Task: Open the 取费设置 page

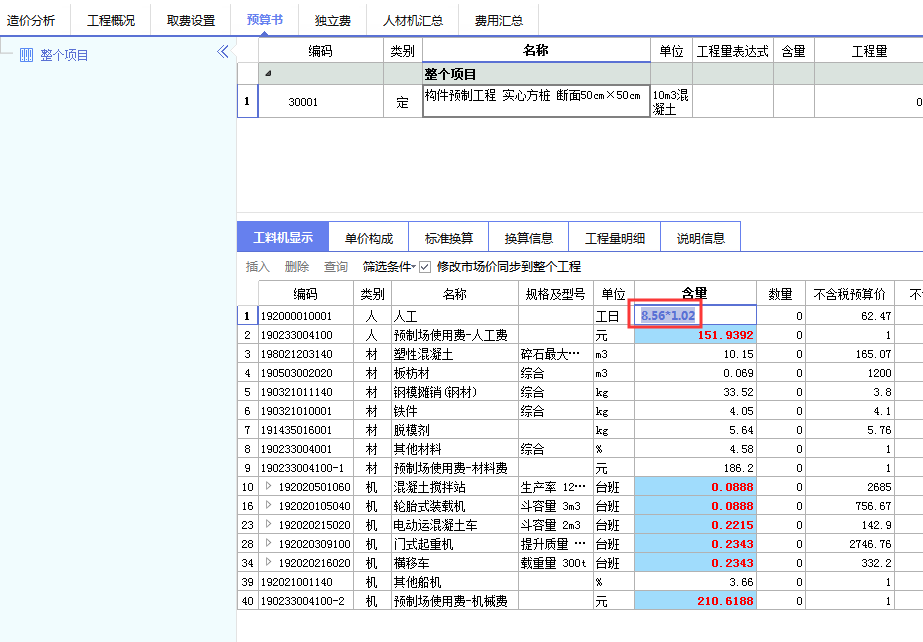Action: click(x=189, y=19)
